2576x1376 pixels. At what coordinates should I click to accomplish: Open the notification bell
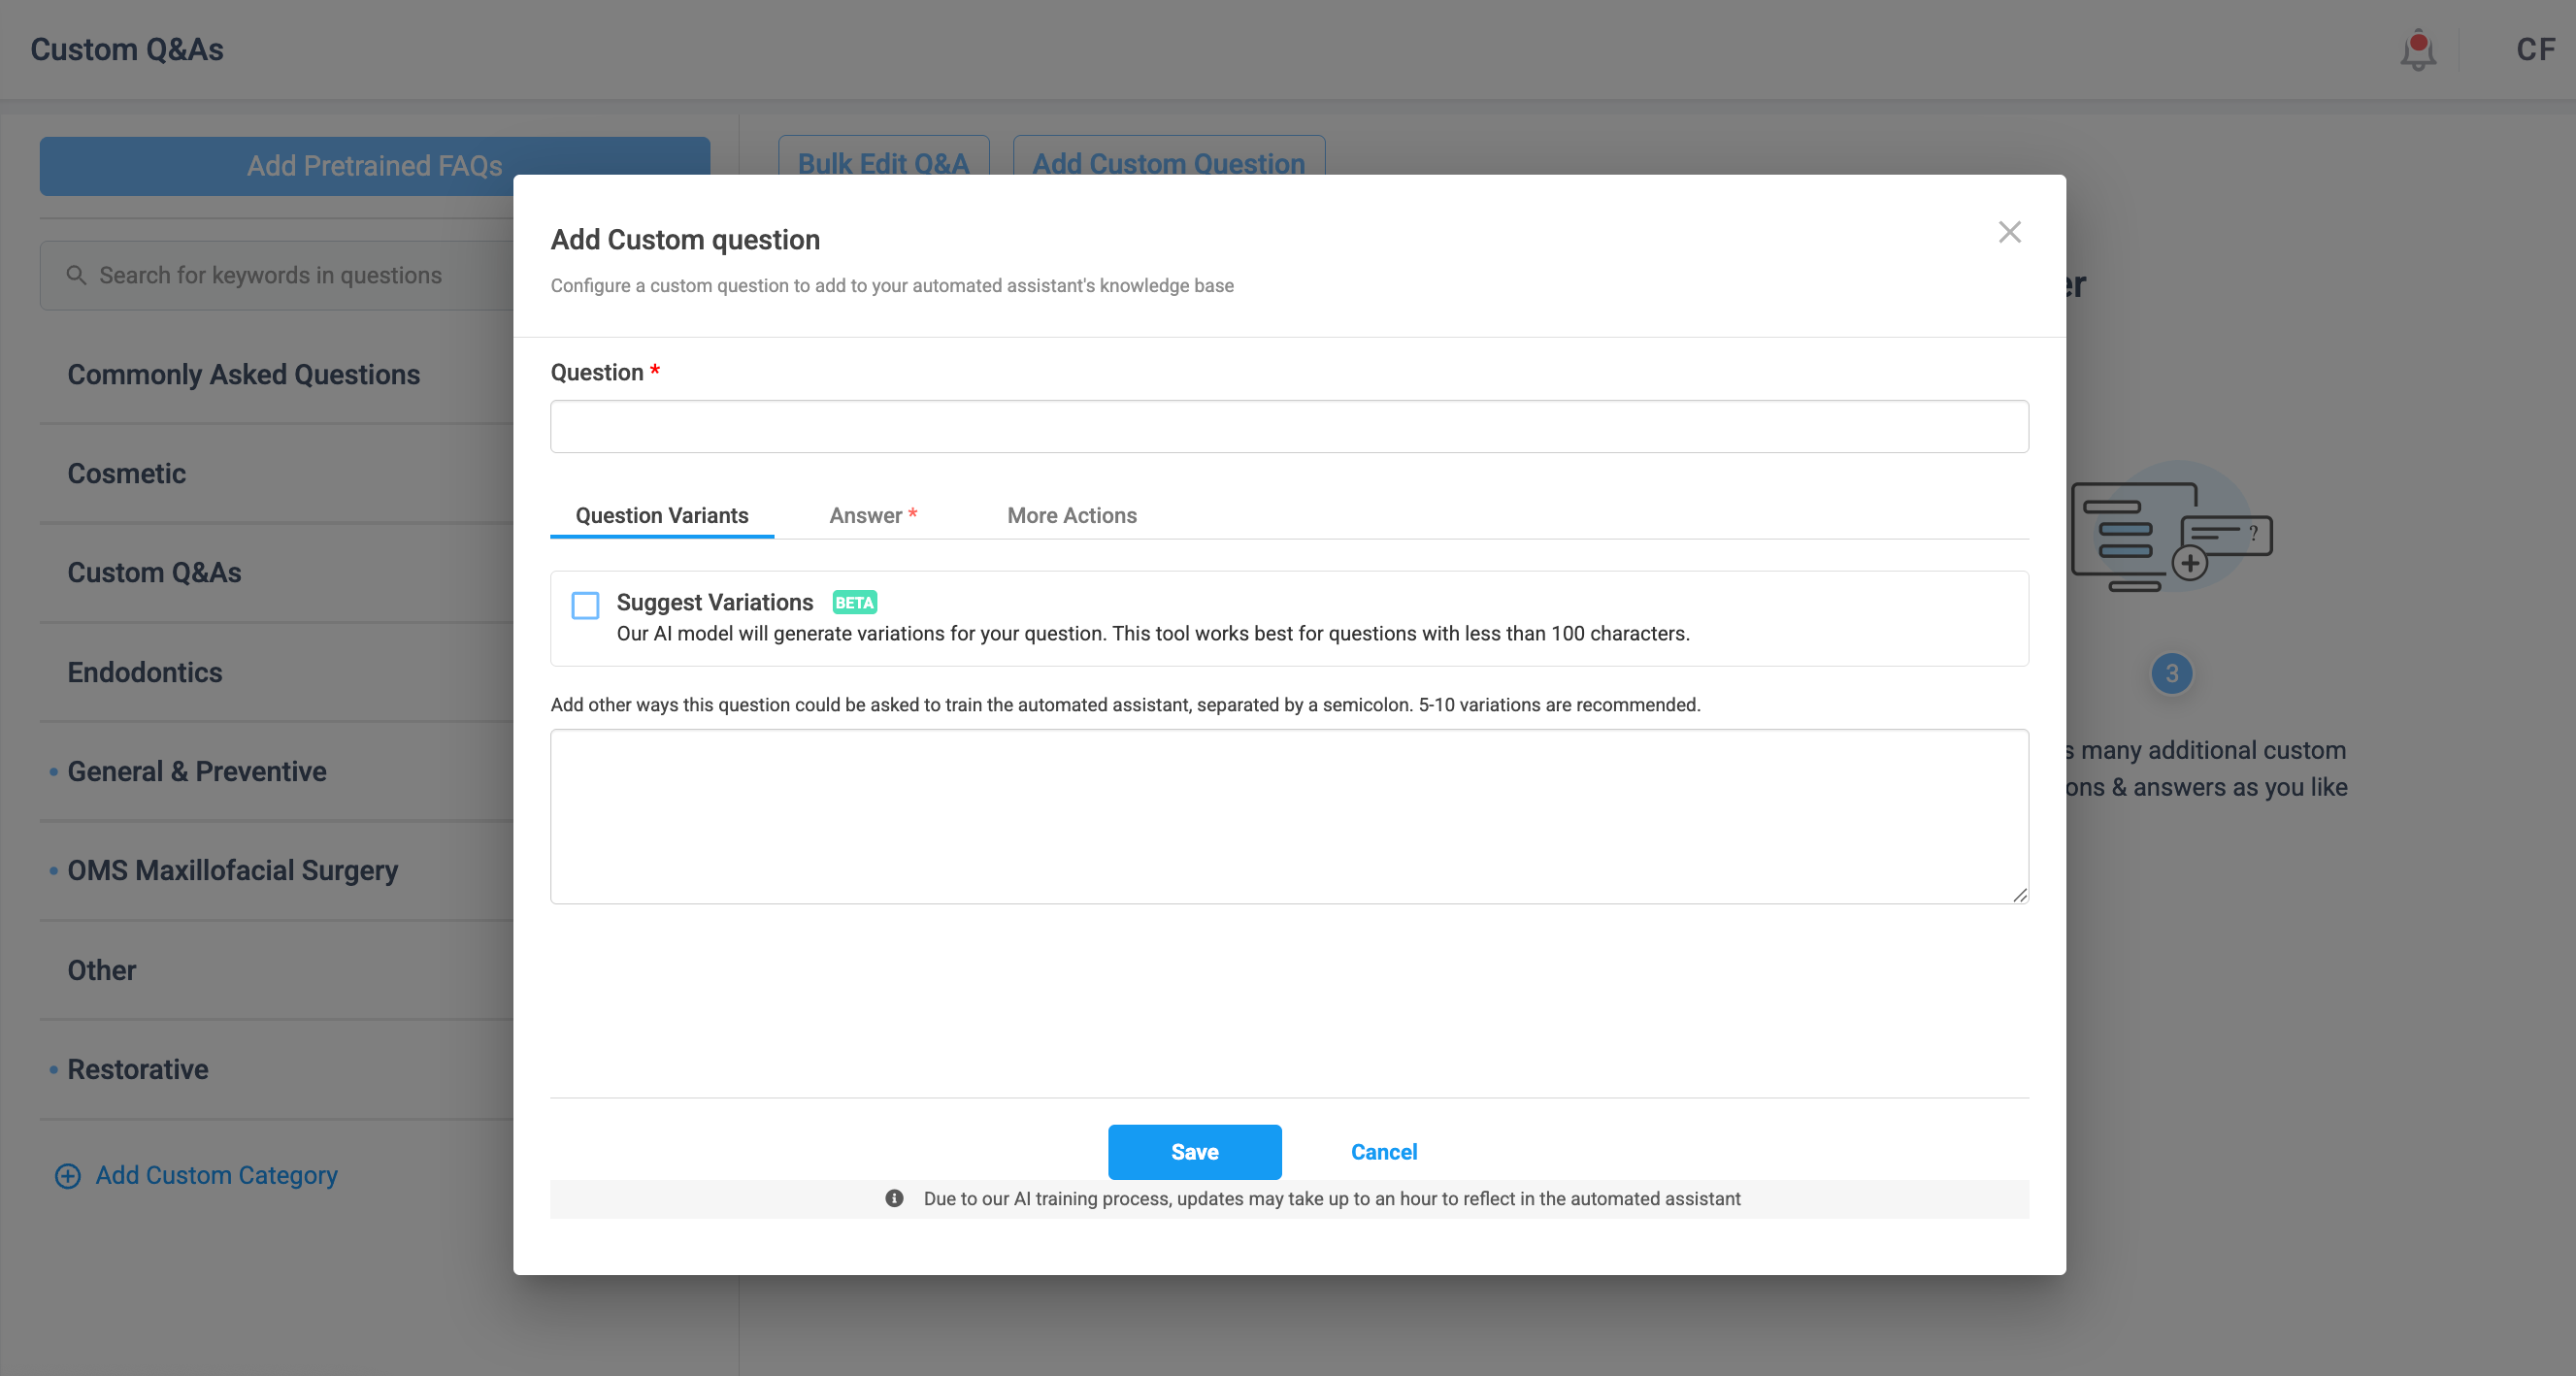click(x=2417, y=50)
